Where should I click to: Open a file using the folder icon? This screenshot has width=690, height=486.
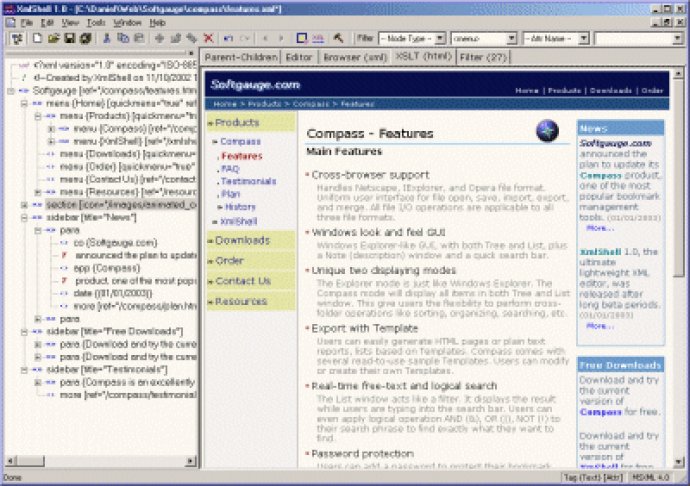(54, 39)
